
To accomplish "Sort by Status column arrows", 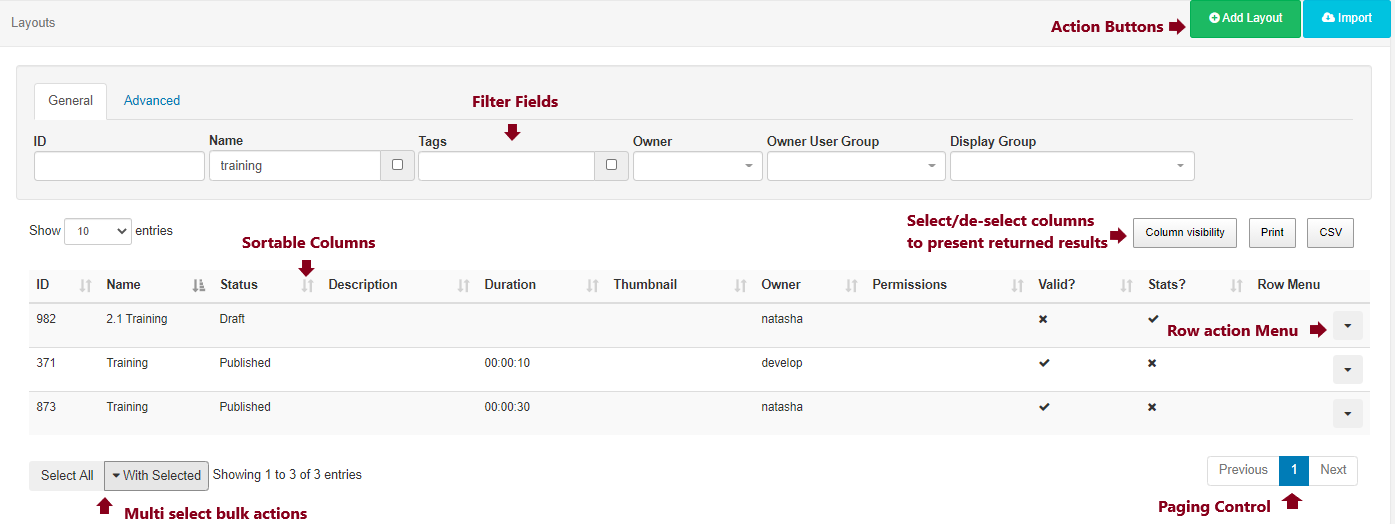I will 308,286.
